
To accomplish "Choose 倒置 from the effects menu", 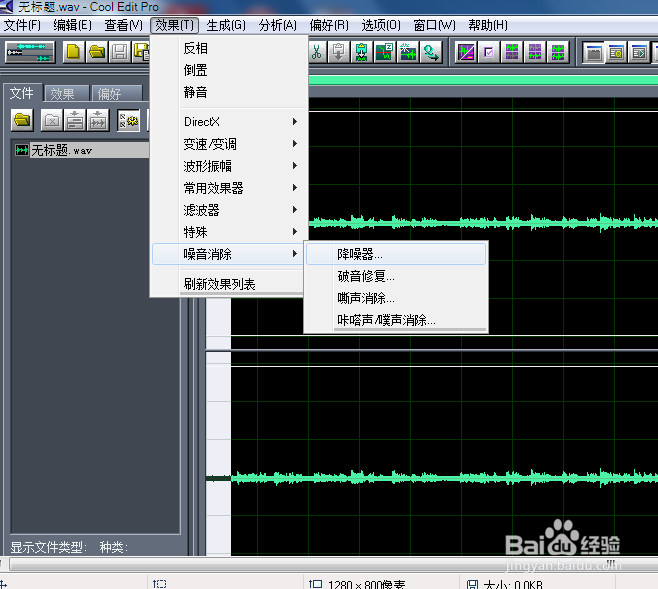I will pos(229,70).
